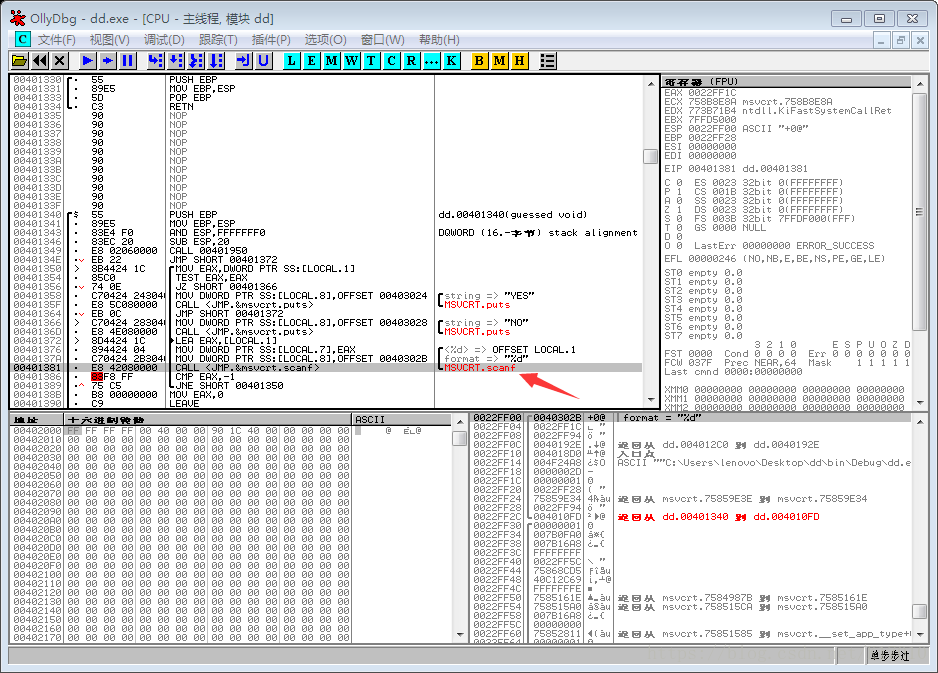Open the 插件(P) menu
This screenshot has height=673, width=938.
(x=271, y=39)
